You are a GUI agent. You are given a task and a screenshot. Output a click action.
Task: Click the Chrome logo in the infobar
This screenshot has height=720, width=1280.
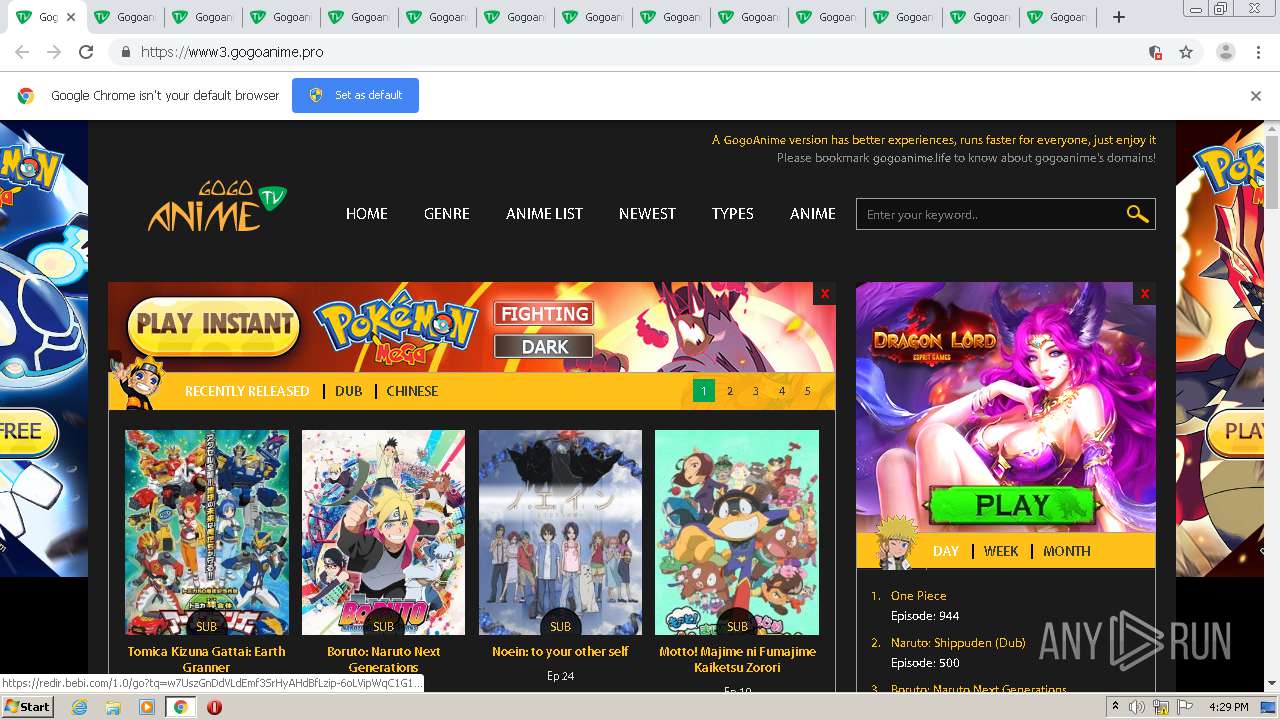click(x=26, y=96)
